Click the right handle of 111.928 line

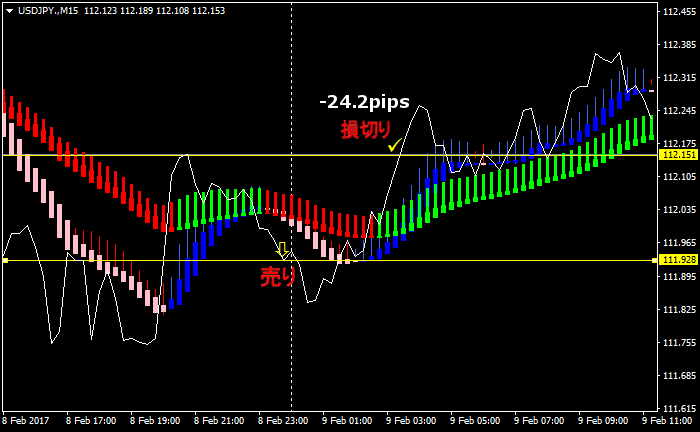pos(654,260)
